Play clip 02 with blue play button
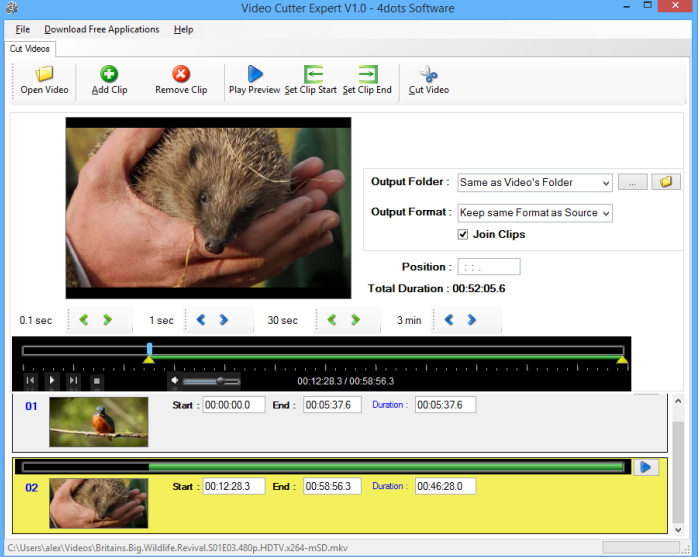Screen dimensions: 698x557 pos(646,467)
